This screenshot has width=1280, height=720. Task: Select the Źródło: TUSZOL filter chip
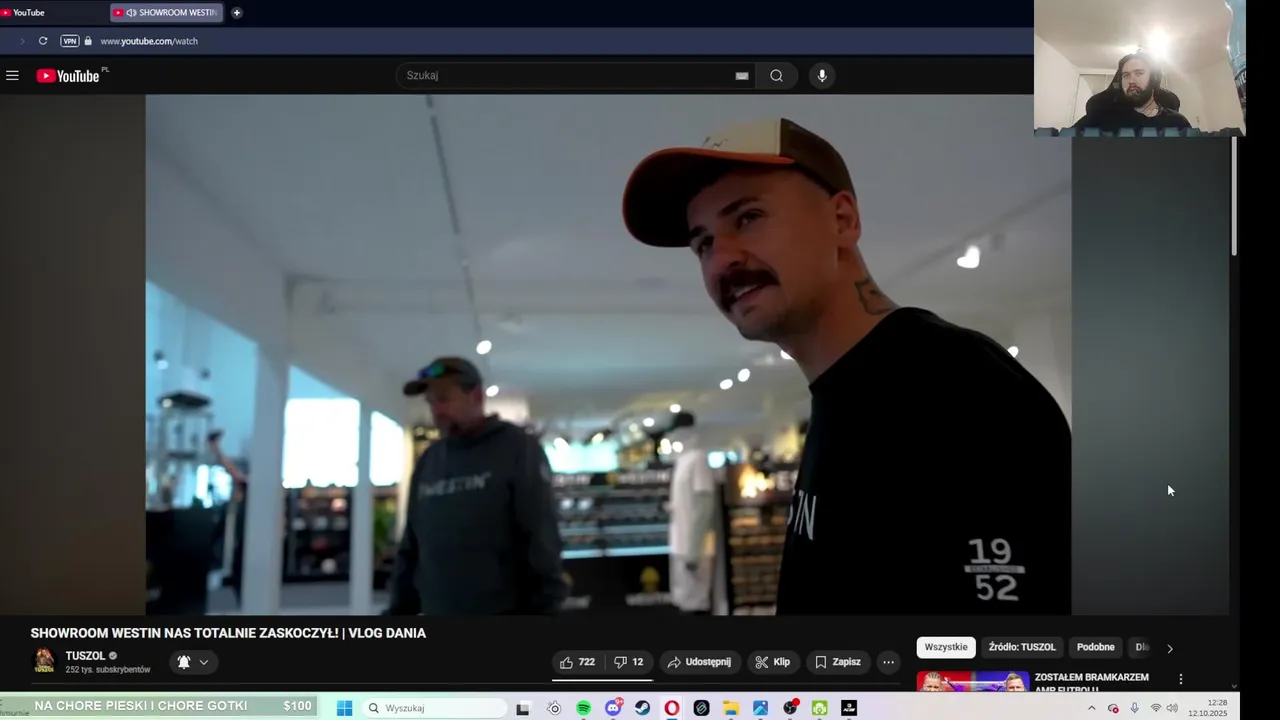1022,647
